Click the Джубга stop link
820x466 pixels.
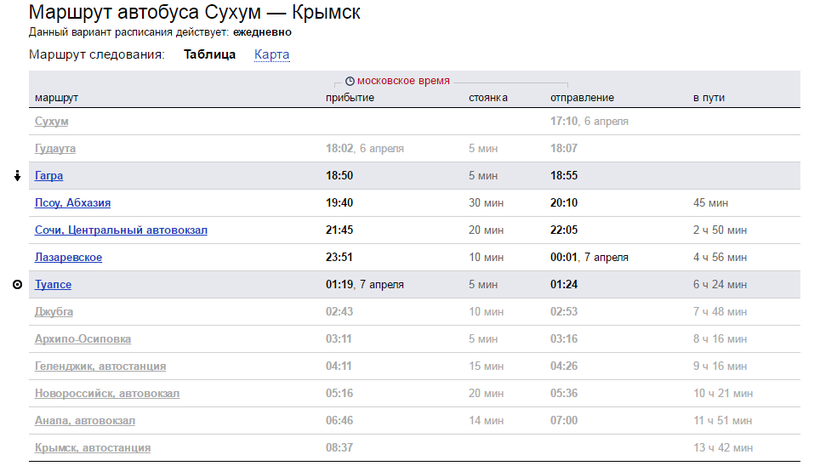[x=54, y=312]
